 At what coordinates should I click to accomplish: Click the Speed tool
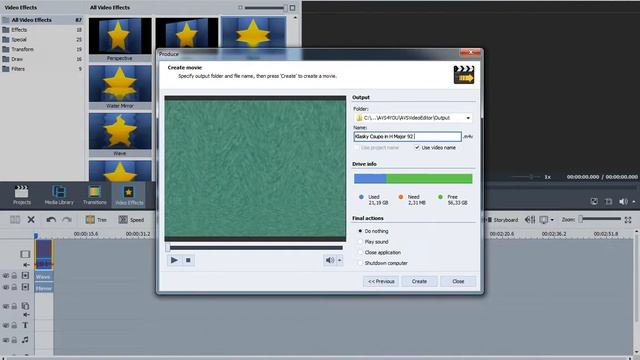coord(131,220)
